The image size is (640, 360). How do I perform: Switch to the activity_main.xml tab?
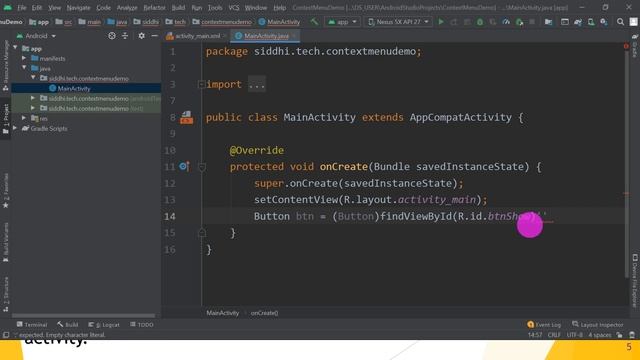[x=197, y=36]
